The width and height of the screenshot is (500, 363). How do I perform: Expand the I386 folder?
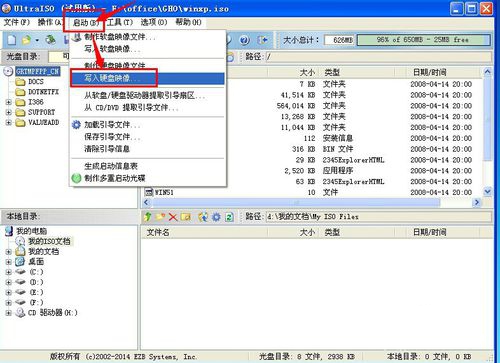[x=9, y=102]
